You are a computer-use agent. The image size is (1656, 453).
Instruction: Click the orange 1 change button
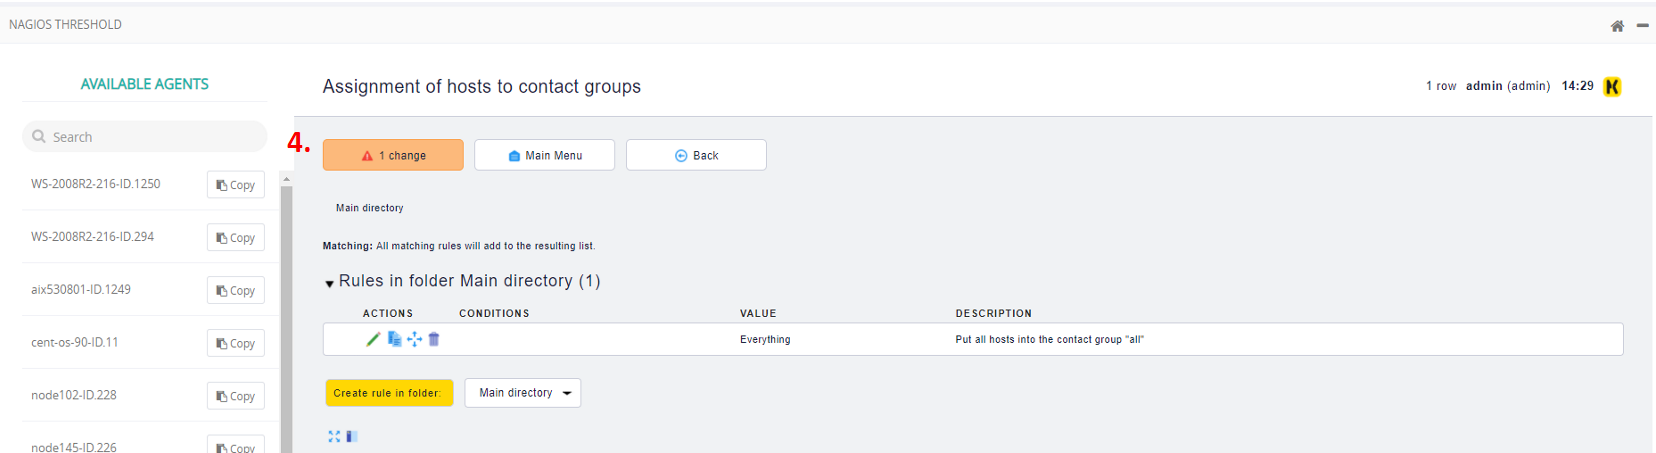pos(393,155)
